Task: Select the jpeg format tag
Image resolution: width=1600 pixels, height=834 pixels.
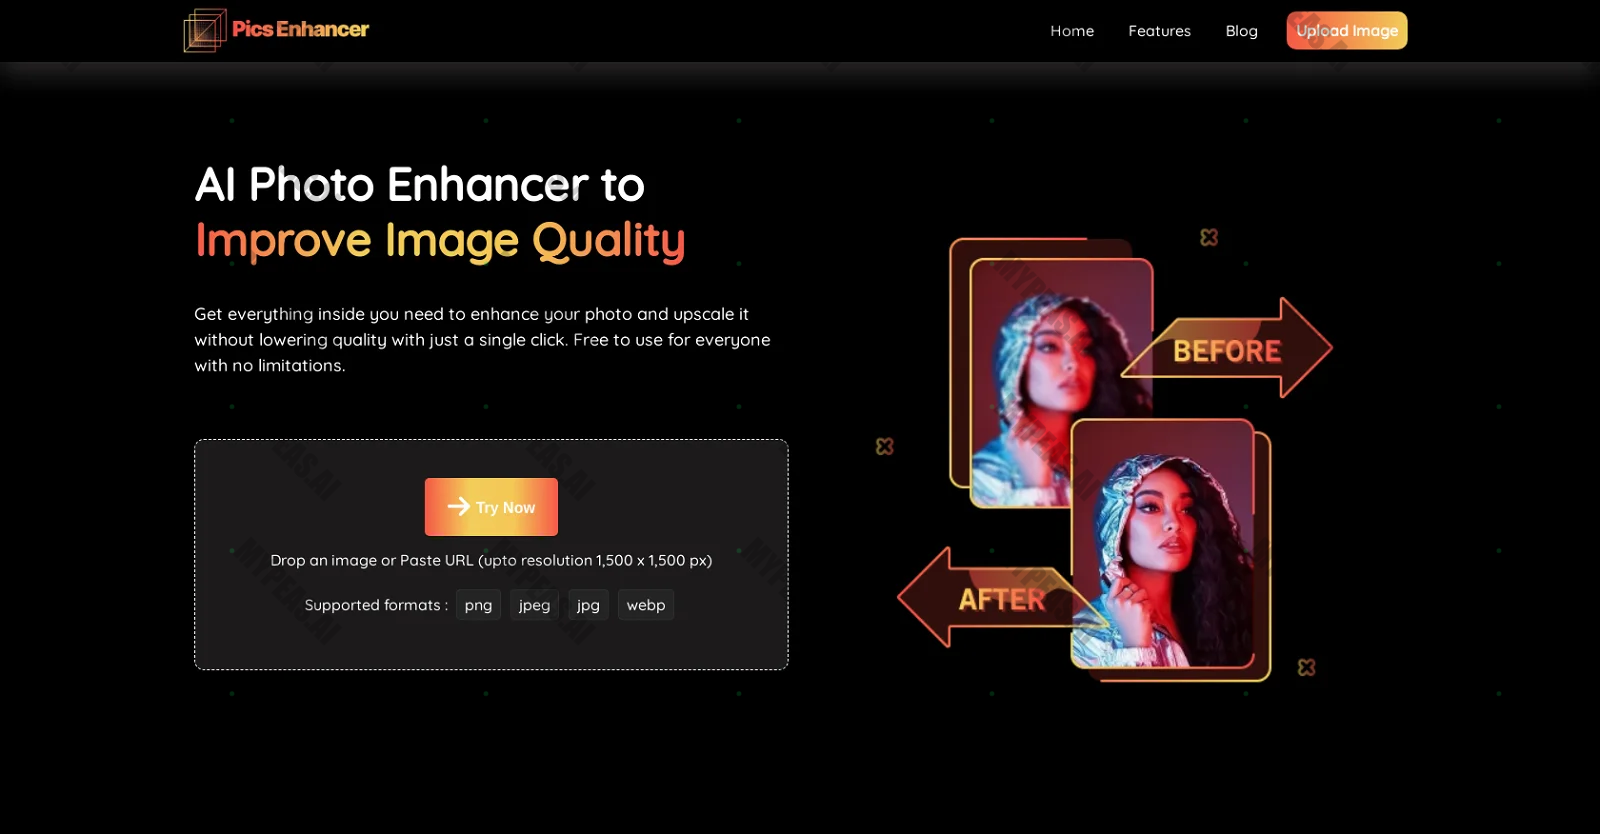Action: 534,605
